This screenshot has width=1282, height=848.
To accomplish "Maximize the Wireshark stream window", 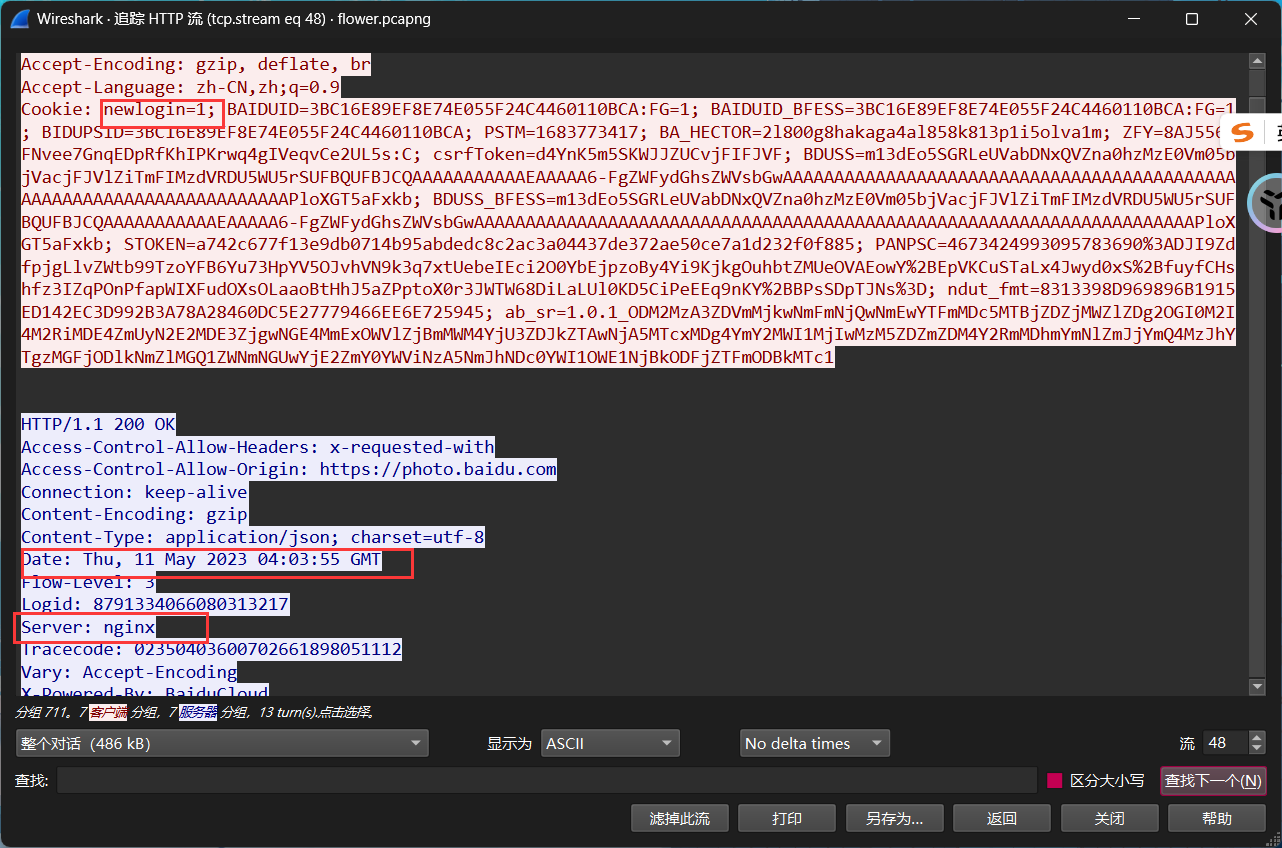I will 1192,19.
